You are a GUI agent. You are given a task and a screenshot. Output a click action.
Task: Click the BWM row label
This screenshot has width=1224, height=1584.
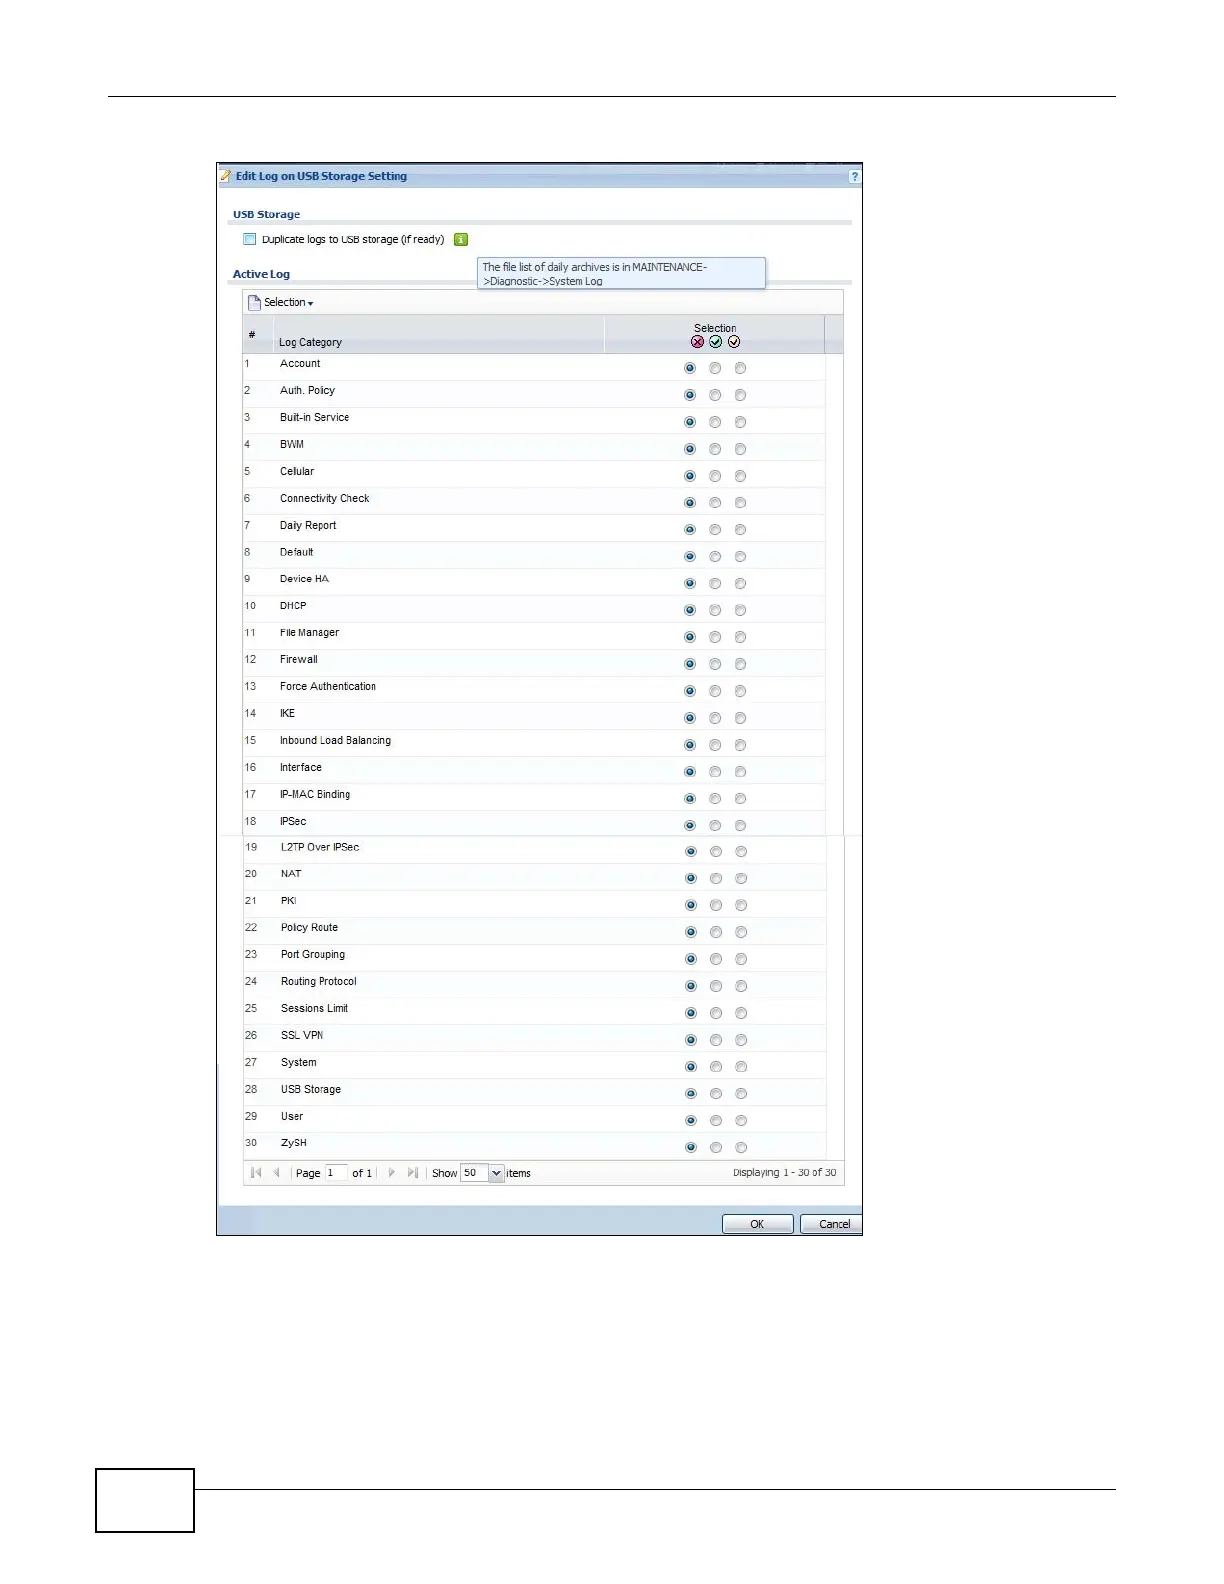(x=292, y=445)
